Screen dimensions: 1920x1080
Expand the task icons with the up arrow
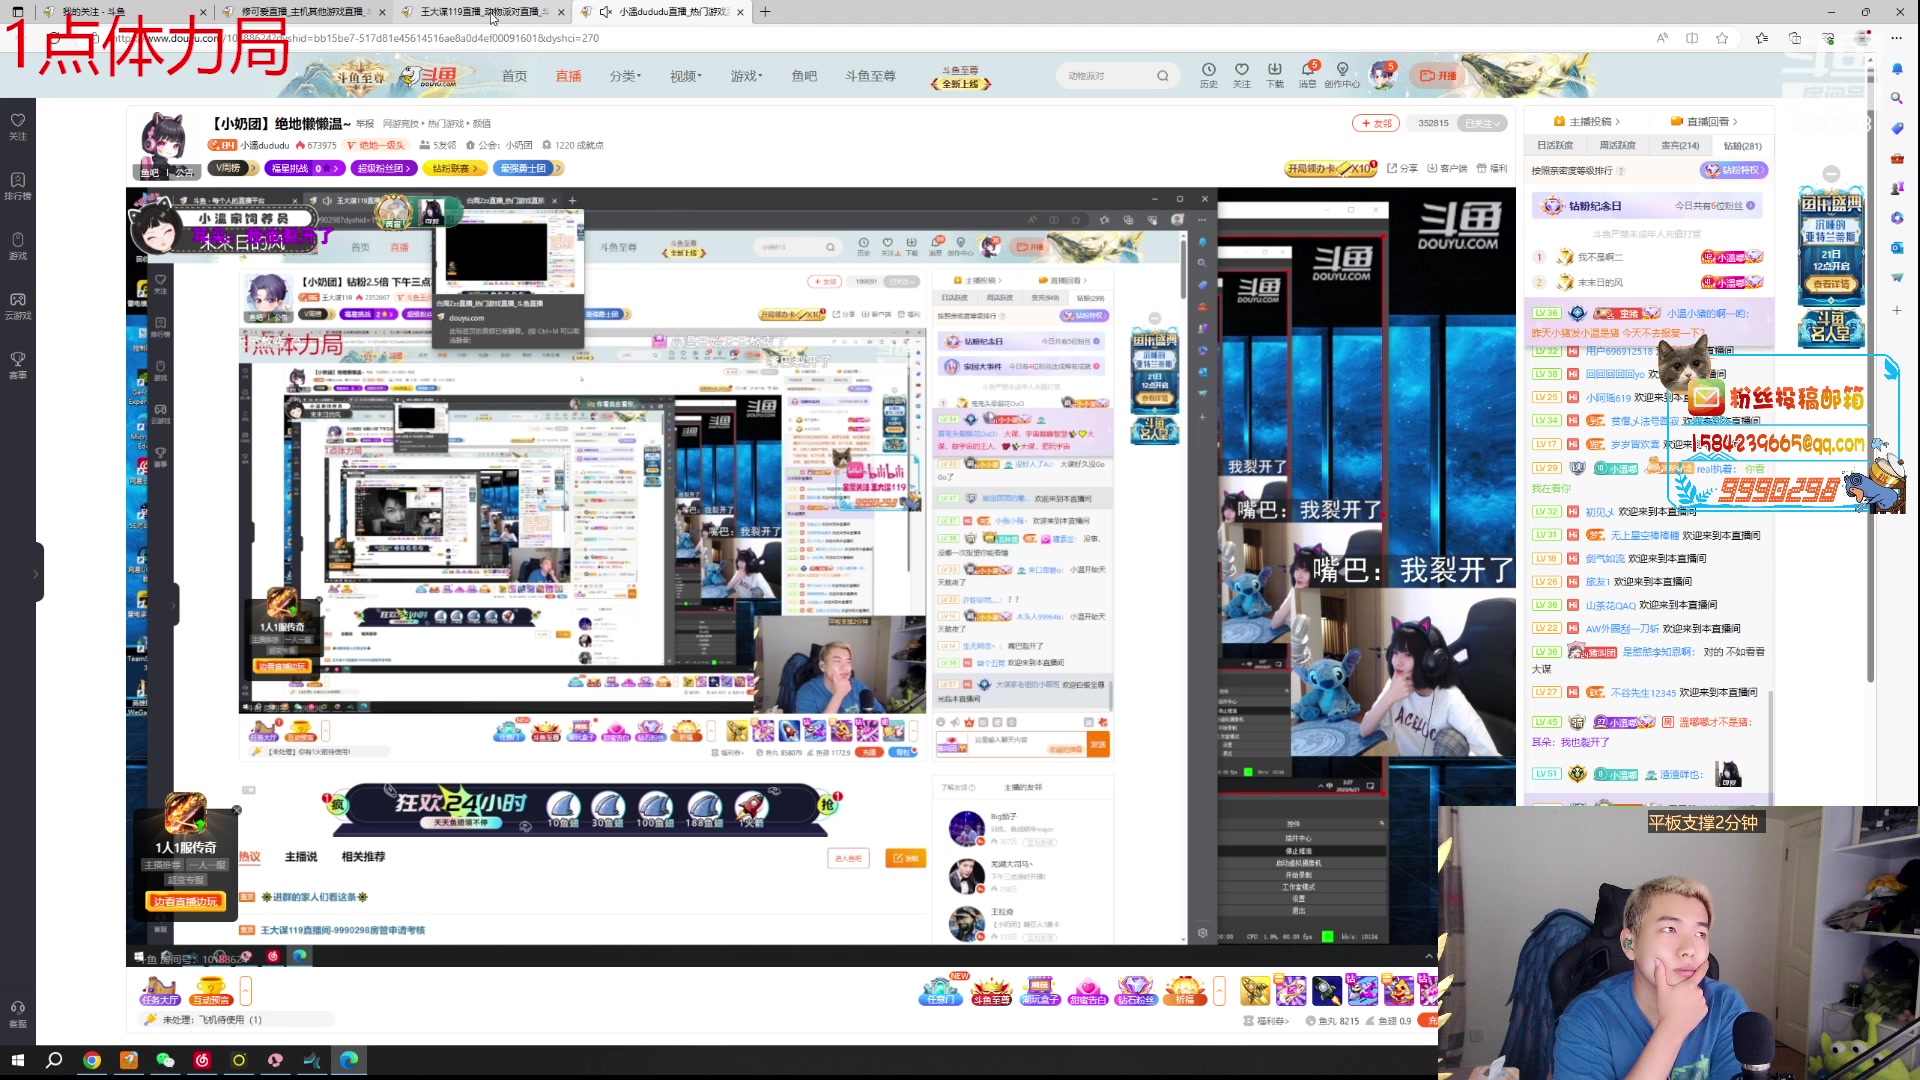coord(246,991)
